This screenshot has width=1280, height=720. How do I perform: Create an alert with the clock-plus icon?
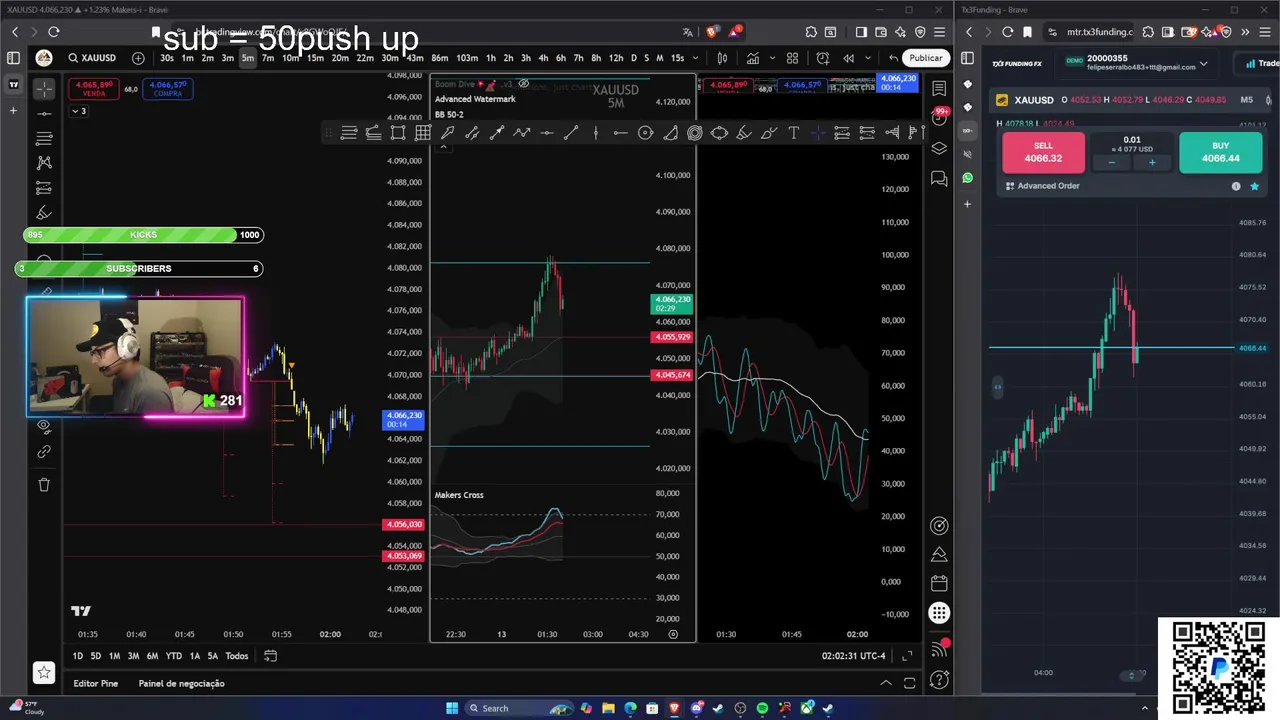click(x=823, y=58)
